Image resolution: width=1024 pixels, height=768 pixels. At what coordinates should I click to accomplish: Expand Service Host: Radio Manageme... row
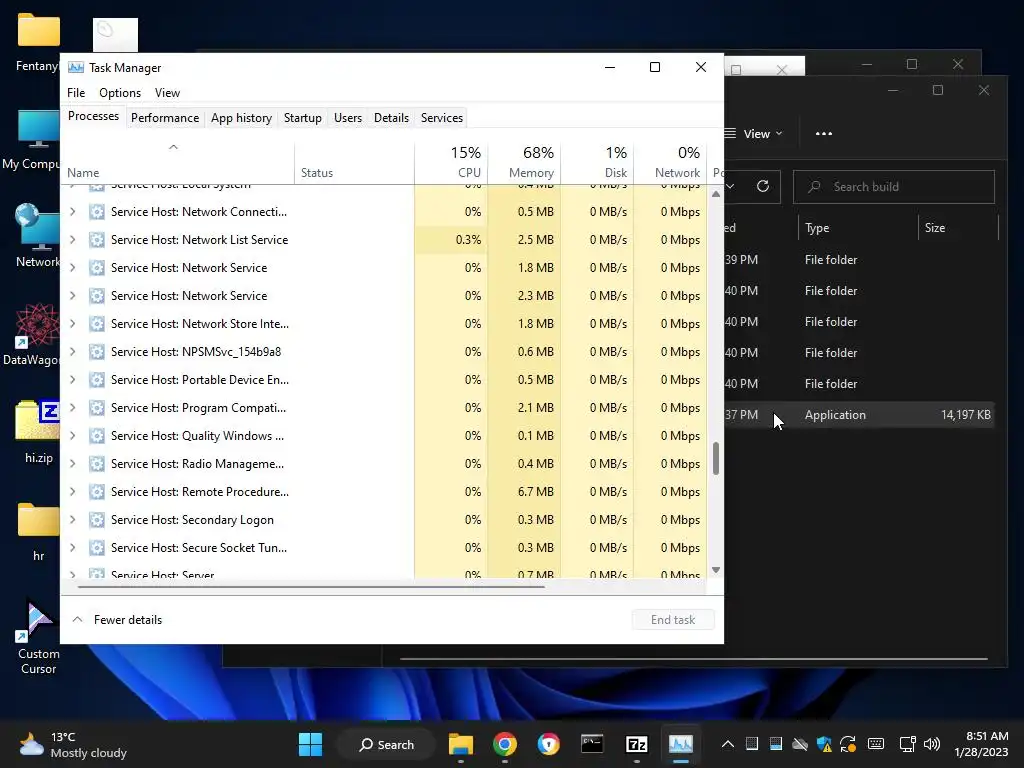click(x=72, y=464)
